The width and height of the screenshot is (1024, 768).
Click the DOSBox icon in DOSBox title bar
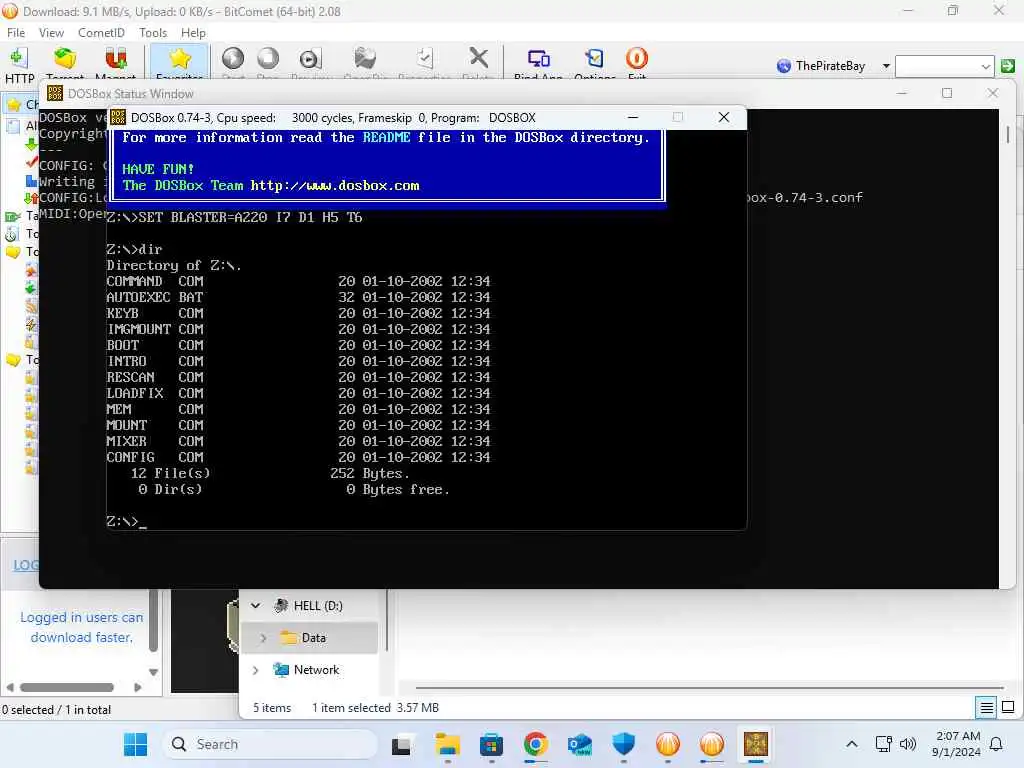coord(118,118)
